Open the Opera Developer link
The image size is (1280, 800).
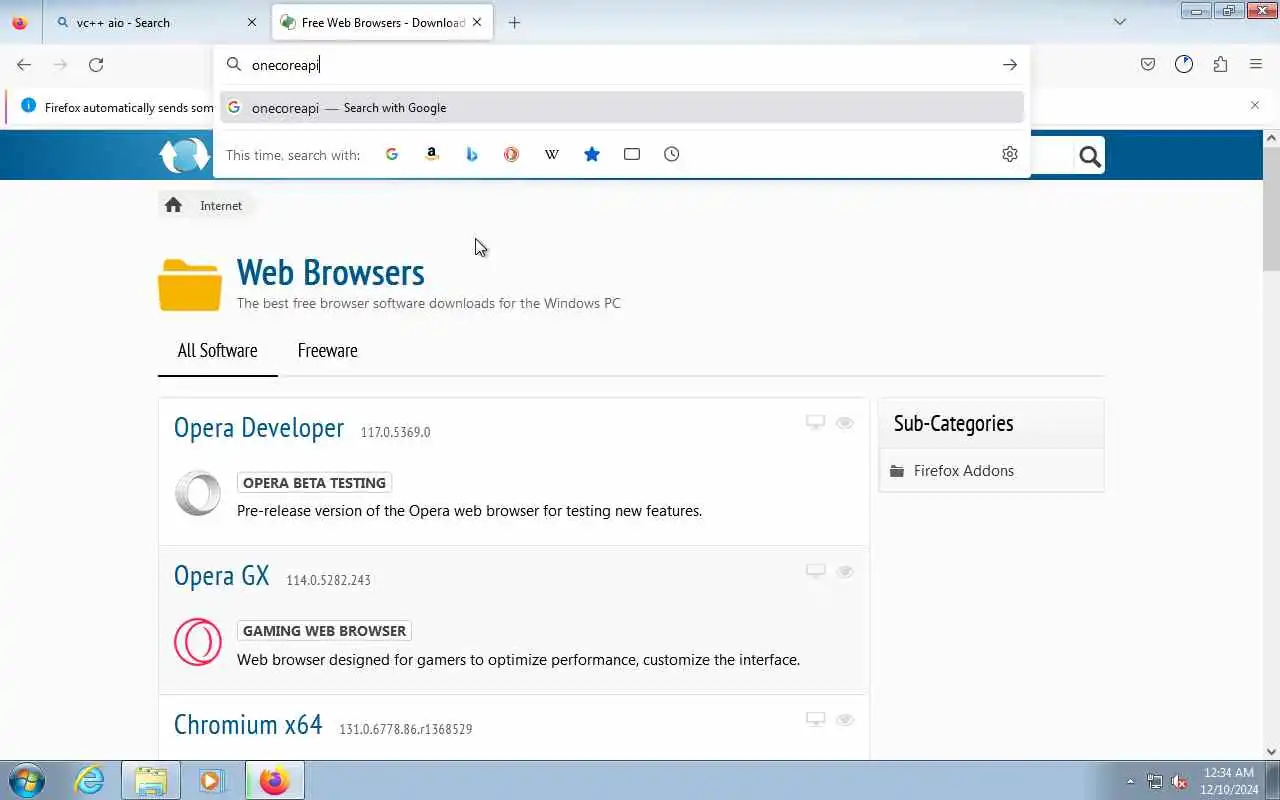[259, 428]
